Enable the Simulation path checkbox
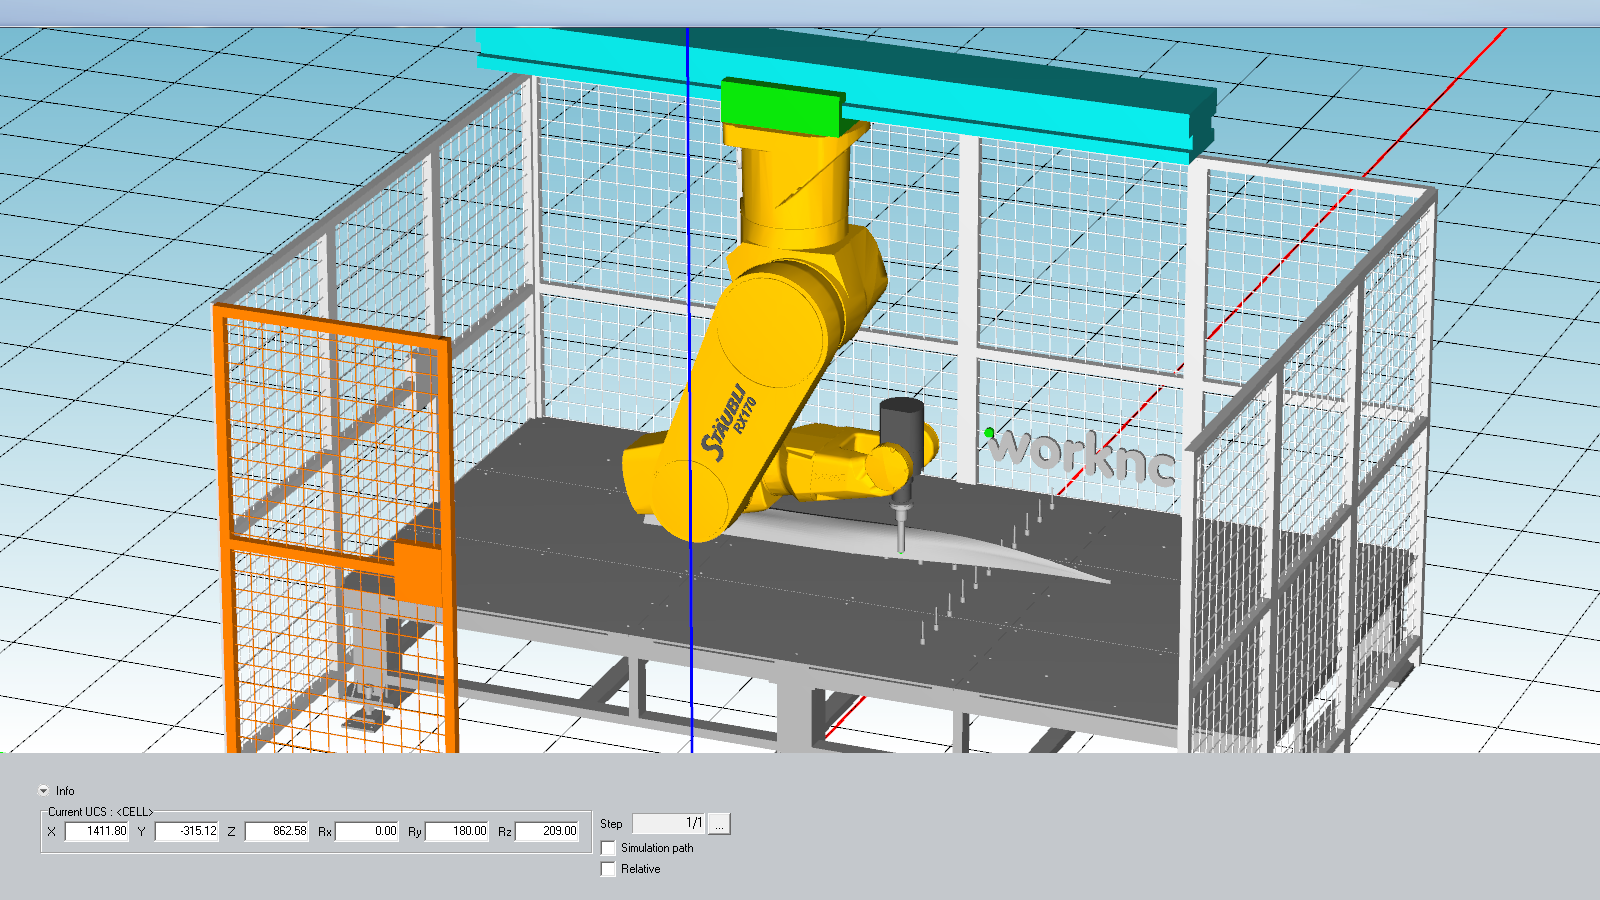 [x=608, y=848]
